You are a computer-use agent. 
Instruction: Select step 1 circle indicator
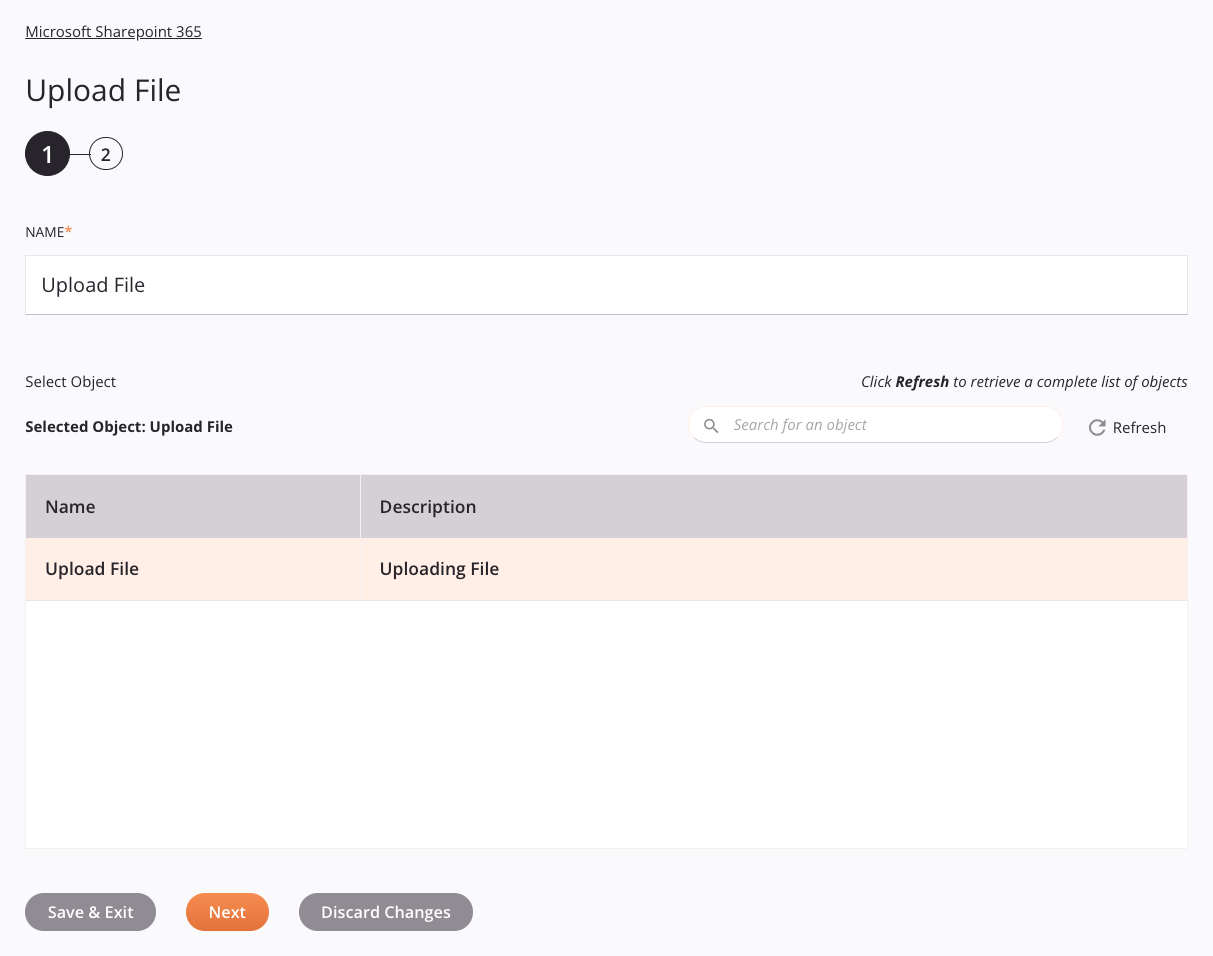pos(47,154)
